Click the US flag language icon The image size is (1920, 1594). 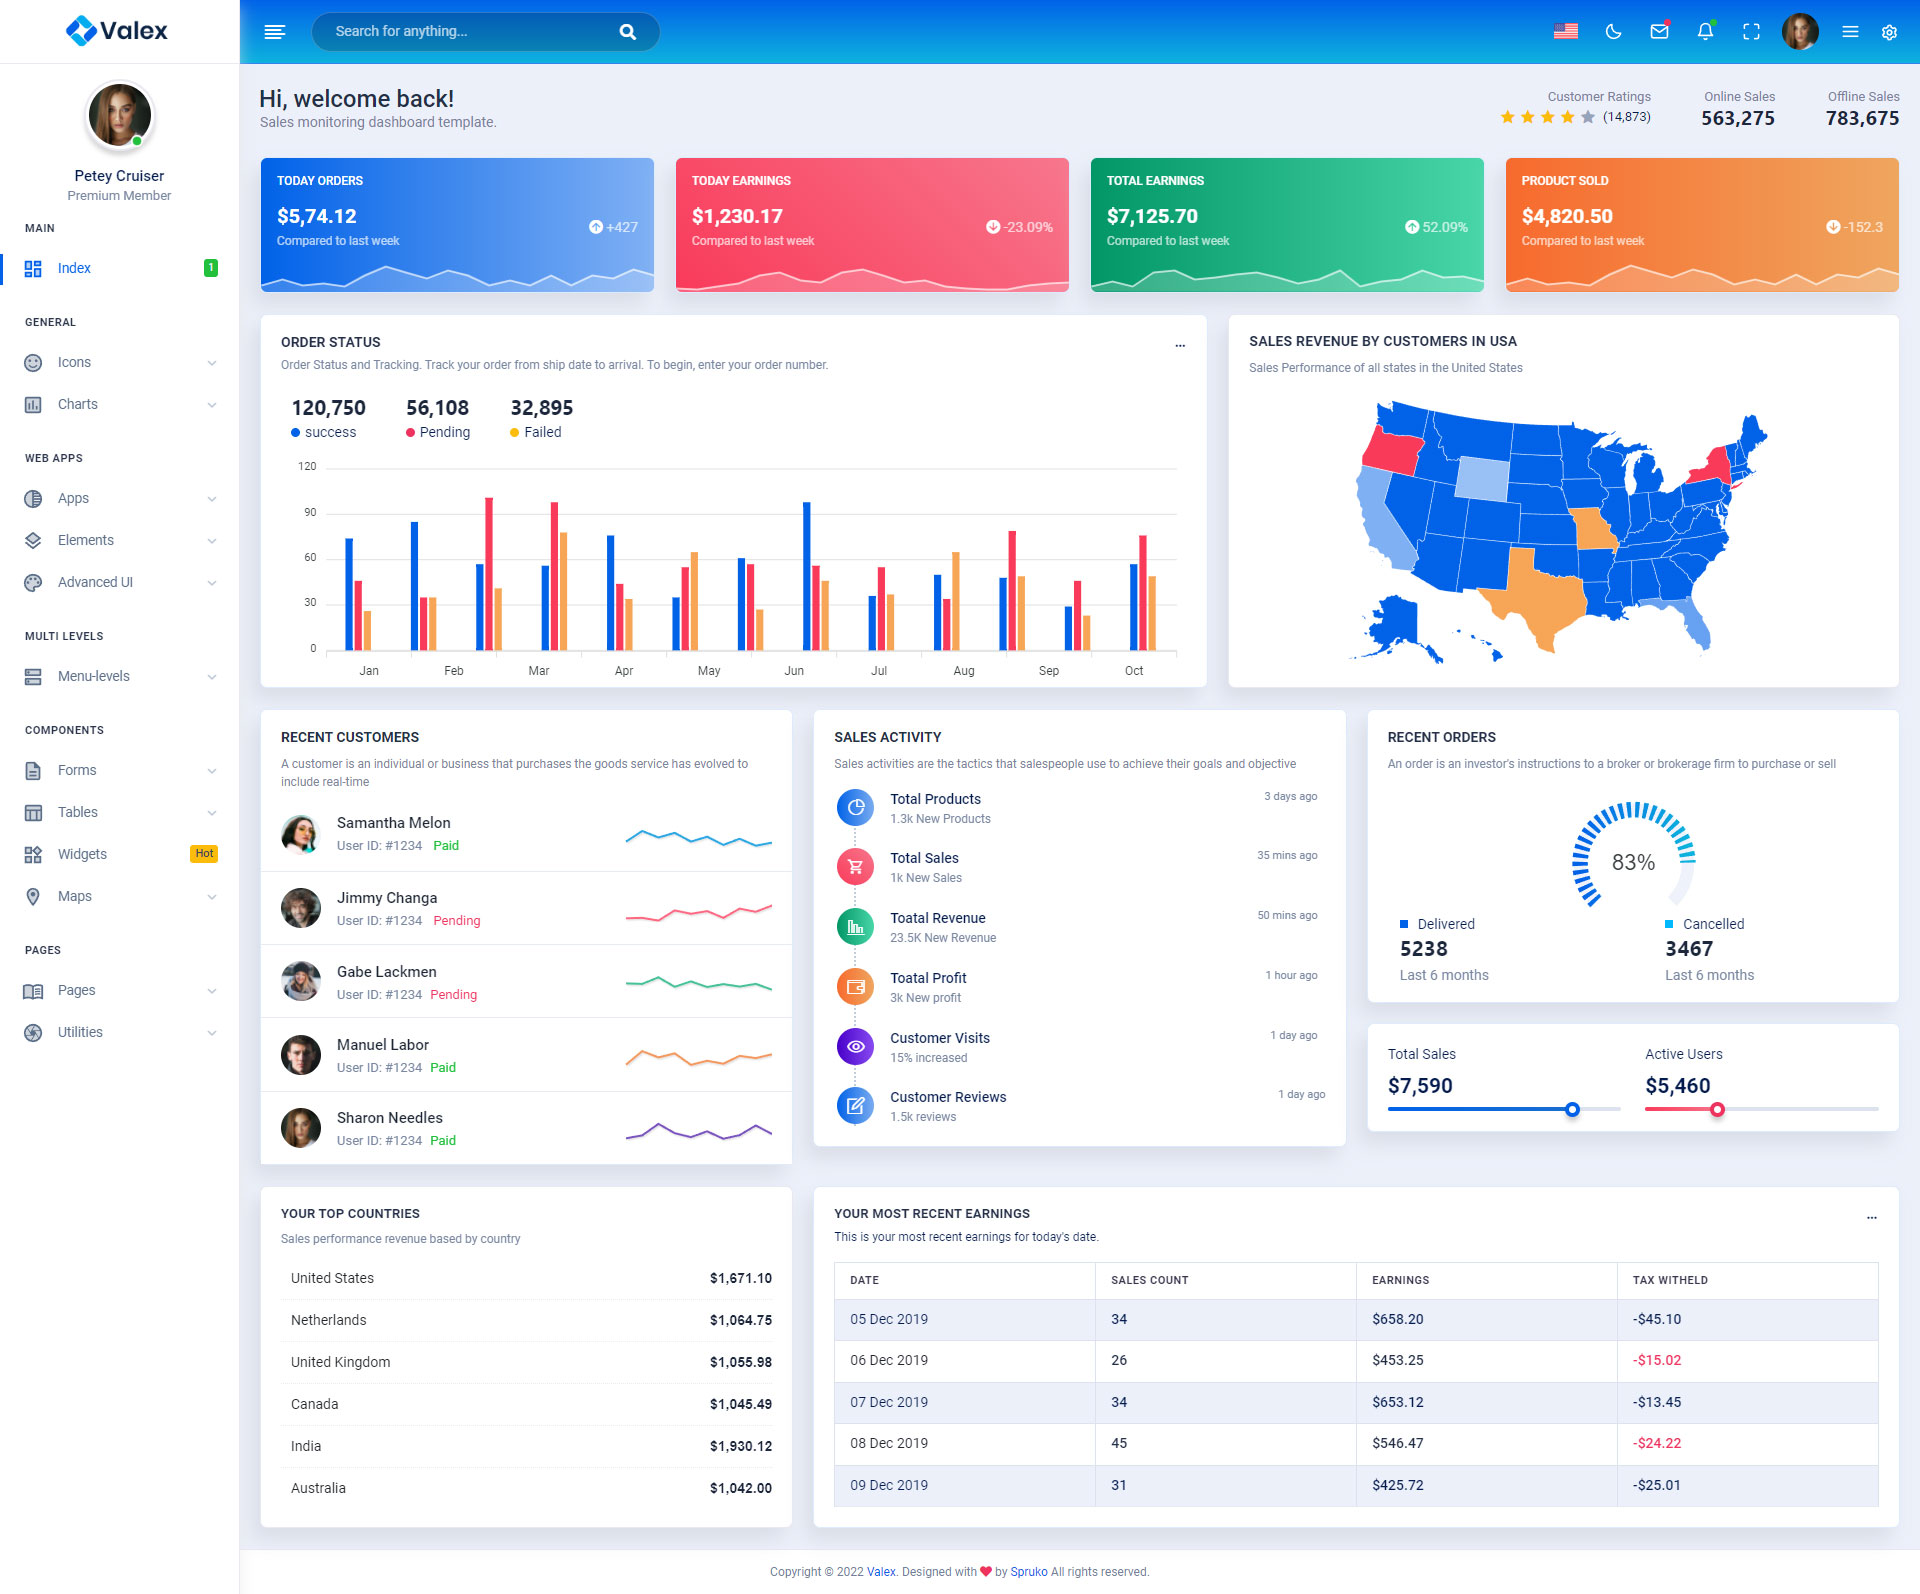click(1566, 32)
